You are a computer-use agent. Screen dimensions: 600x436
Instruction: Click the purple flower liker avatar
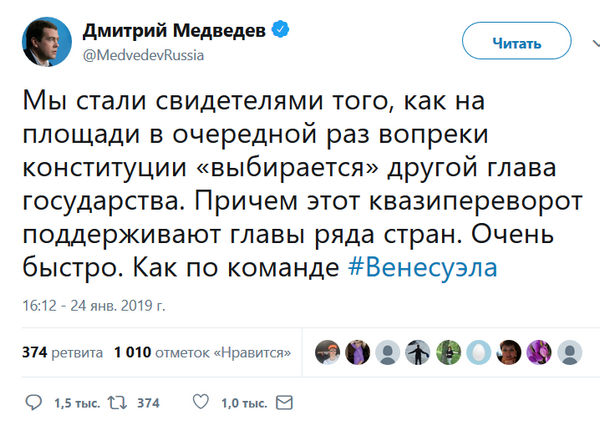(541, 352)
